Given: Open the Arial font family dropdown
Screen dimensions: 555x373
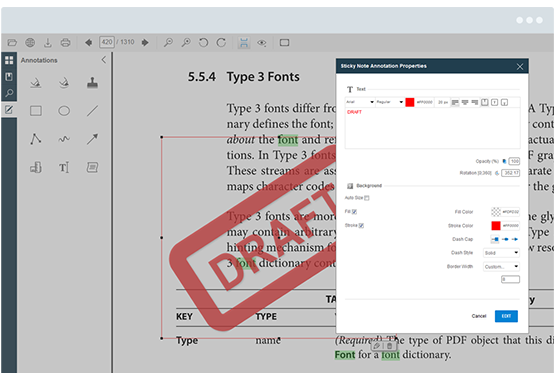Looking at the screenshot, I should [x=360, y=102].
